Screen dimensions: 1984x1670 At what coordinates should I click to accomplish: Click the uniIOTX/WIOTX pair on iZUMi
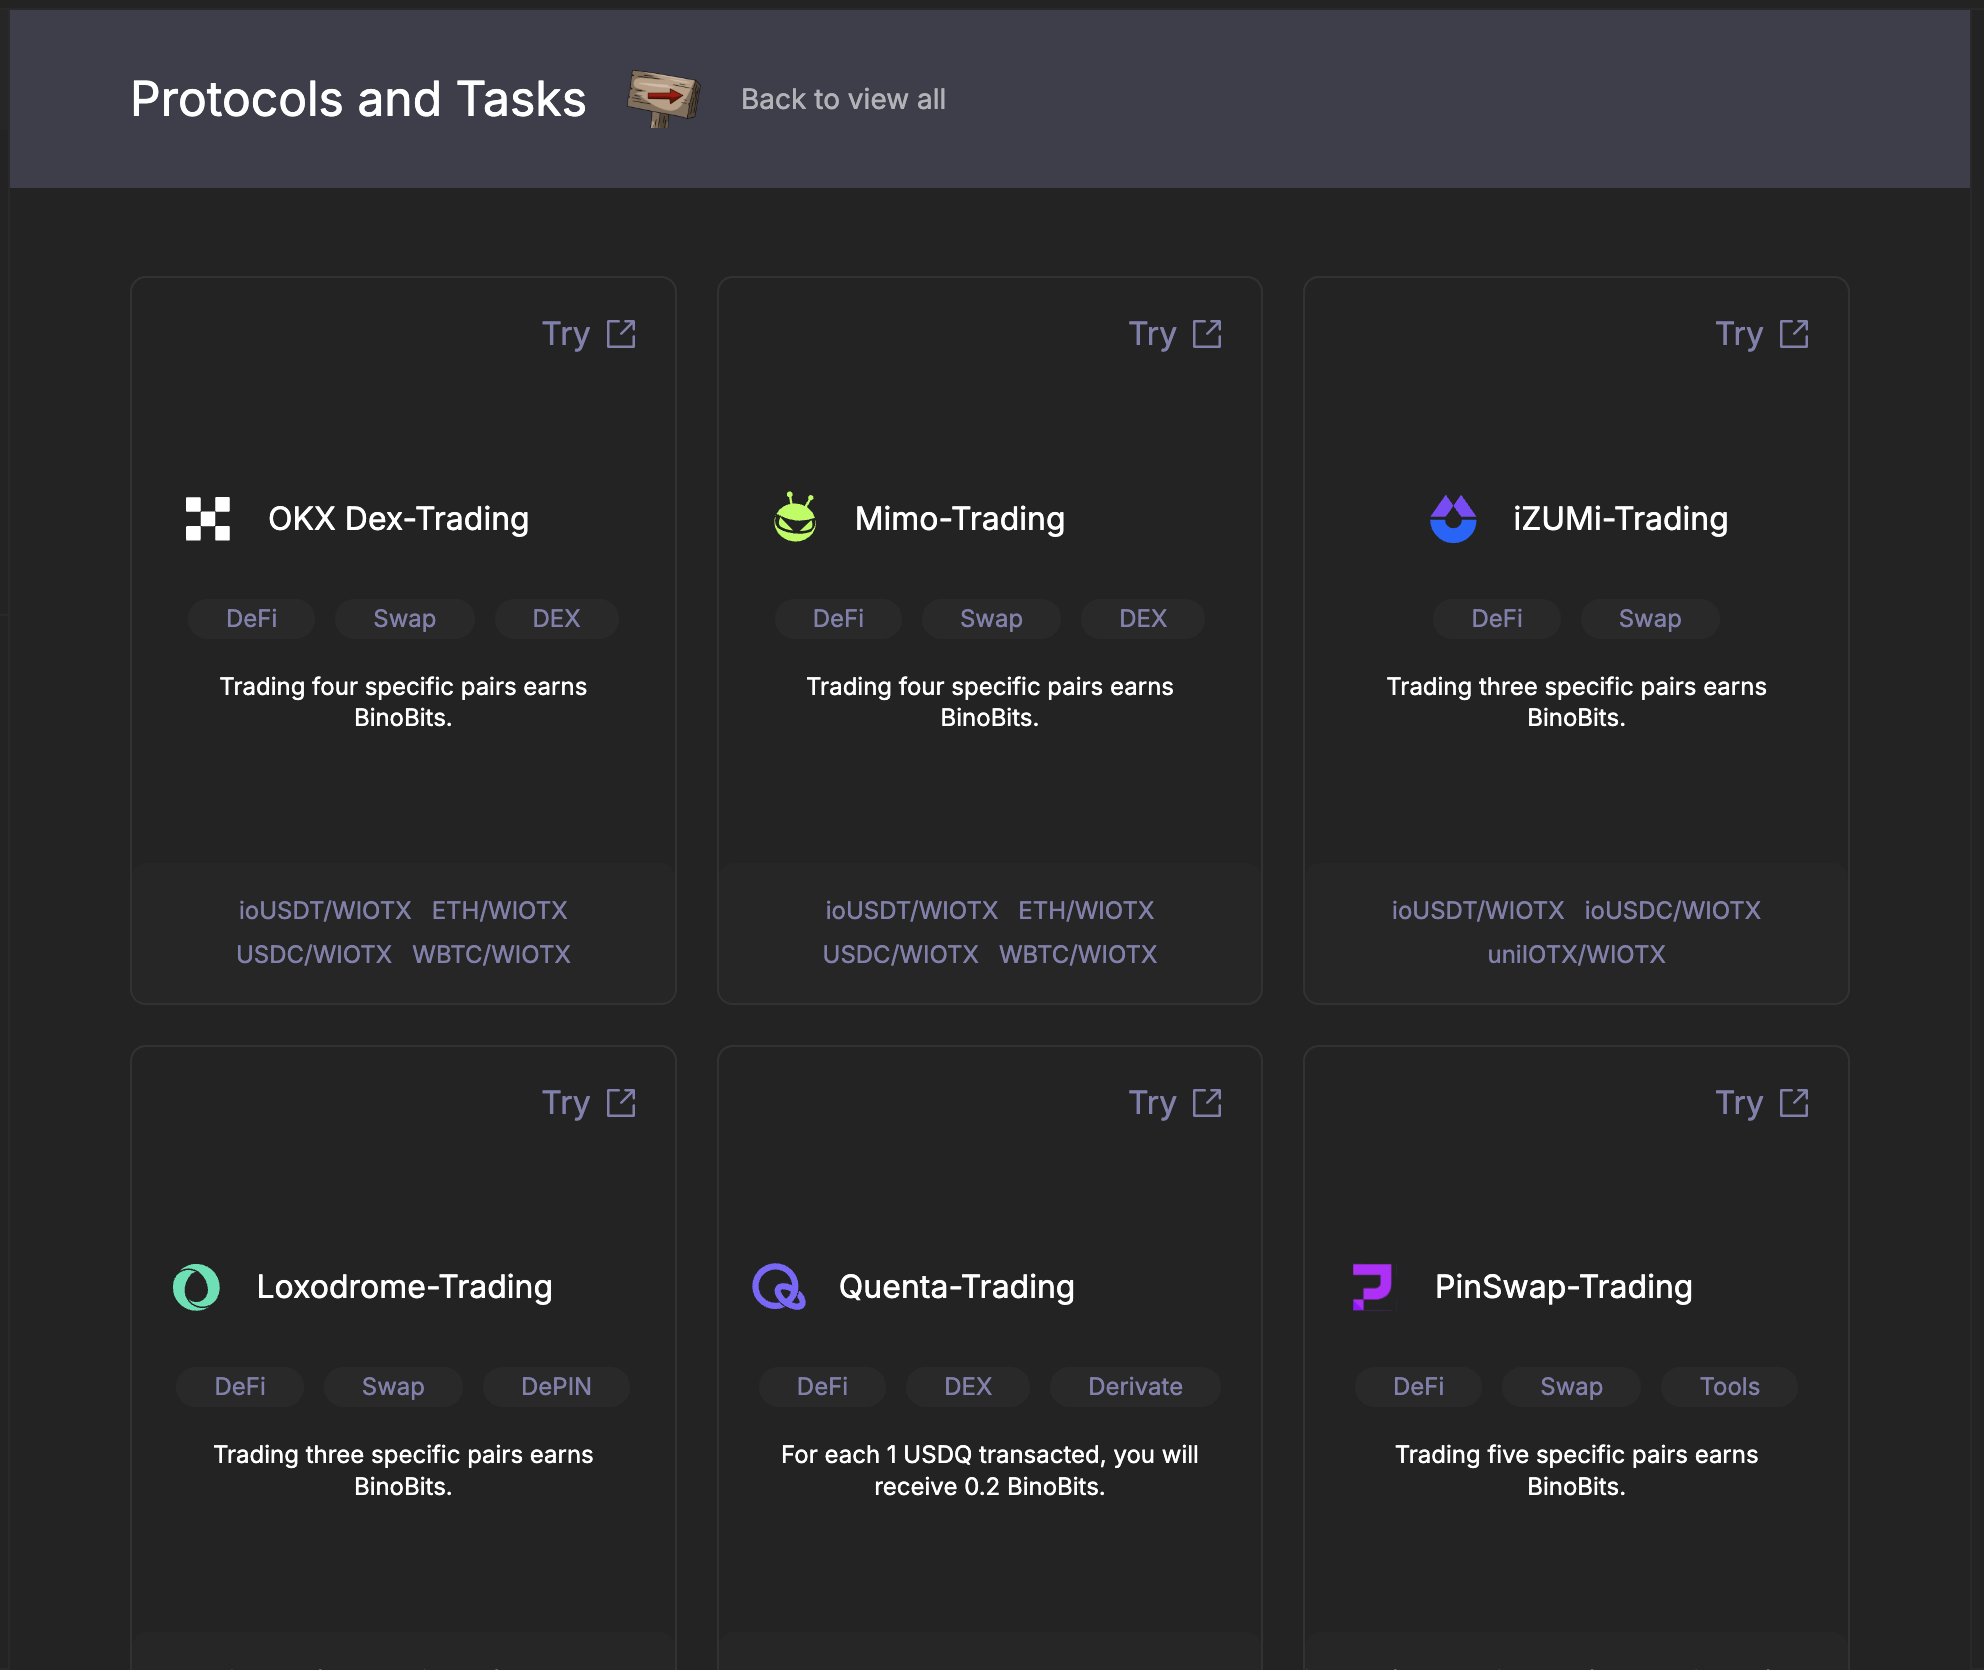[1576, 955]
